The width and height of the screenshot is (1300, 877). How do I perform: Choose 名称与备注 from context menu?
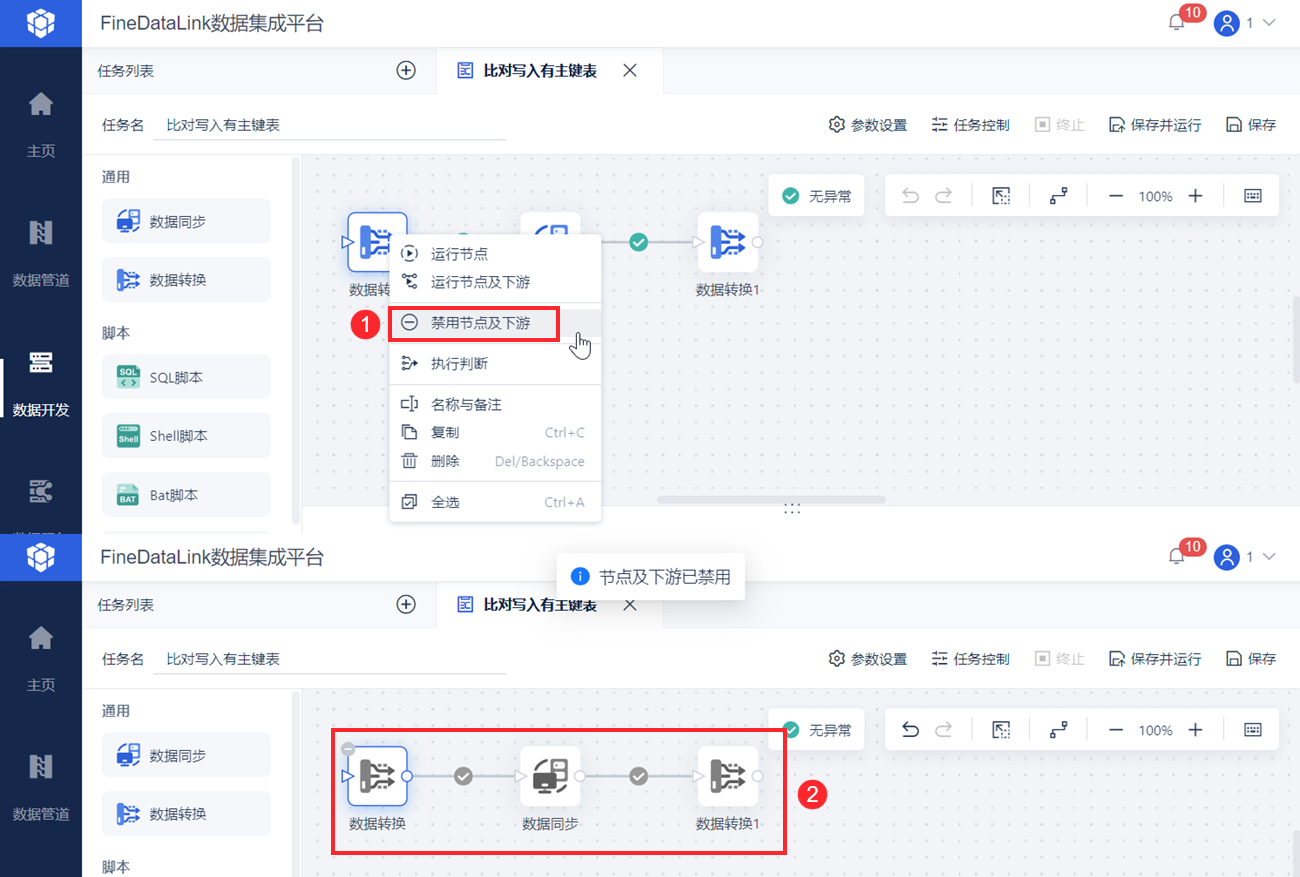click(x=495, y=404)
